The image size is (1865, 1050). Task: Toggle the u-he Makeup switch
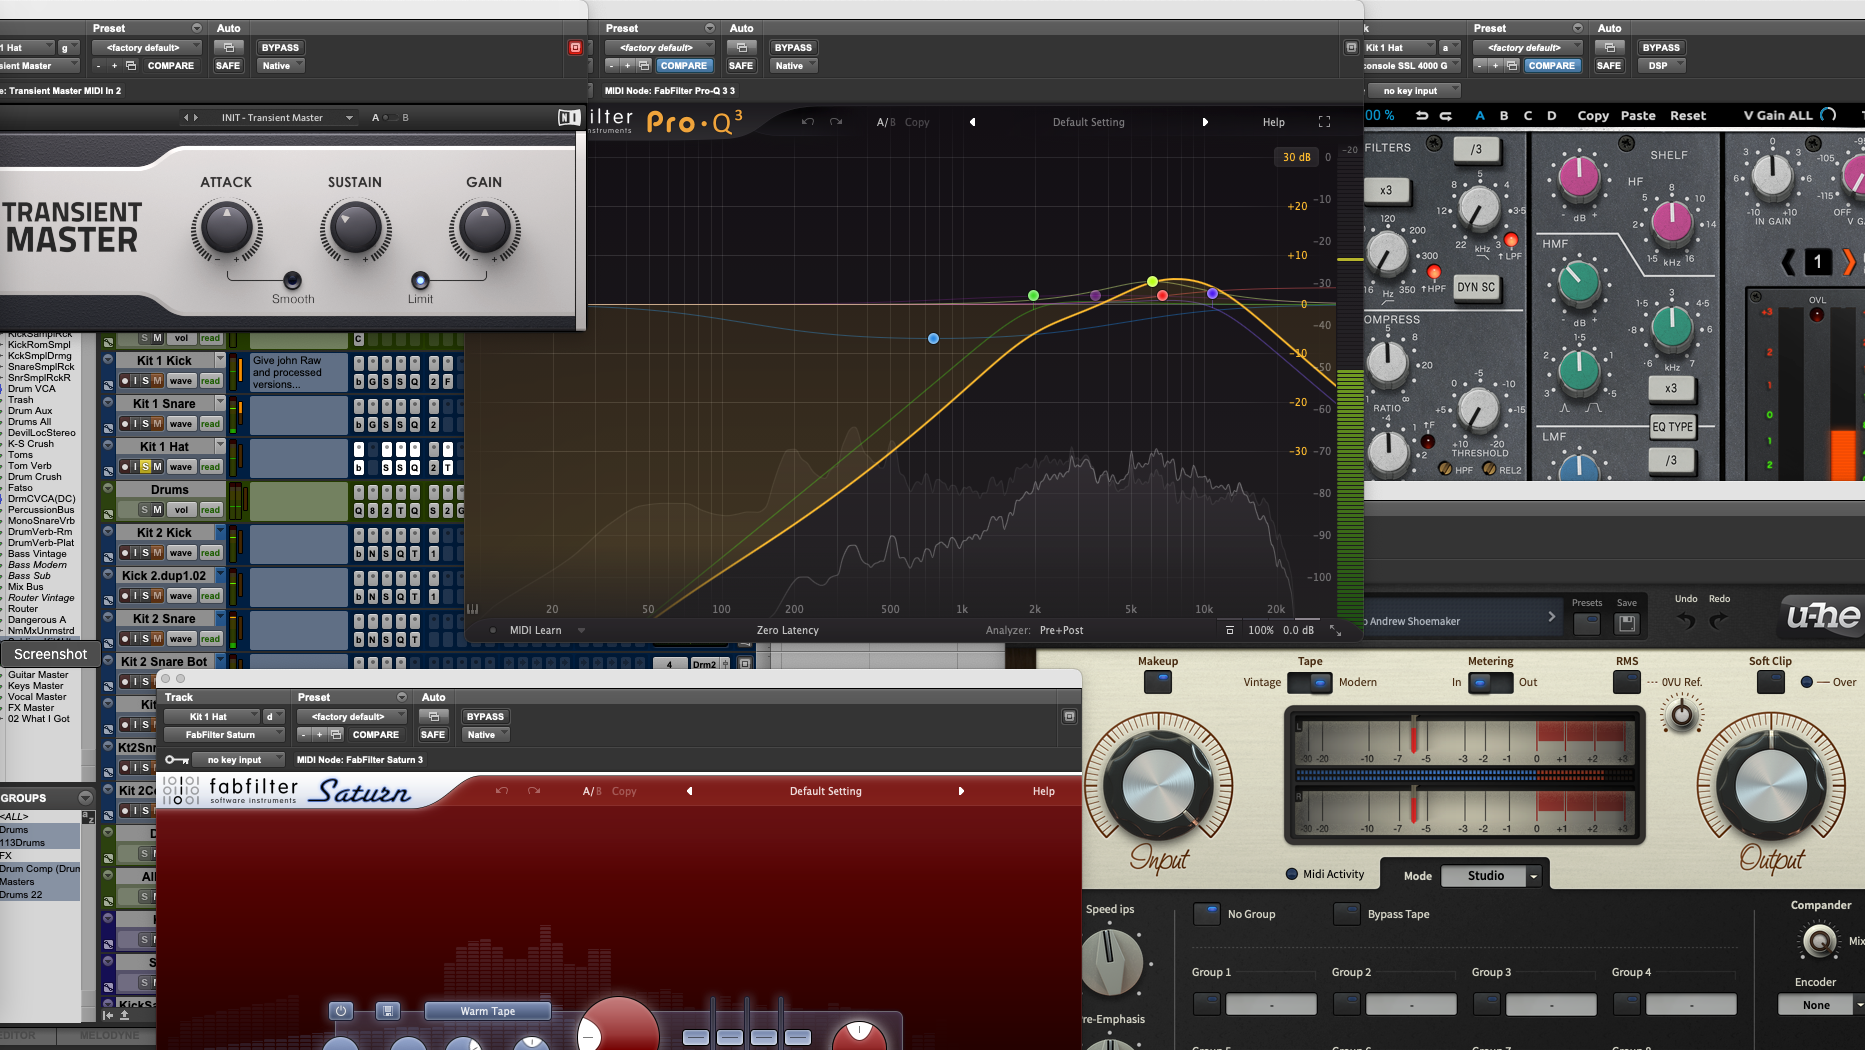click(x=1157, y=682)
